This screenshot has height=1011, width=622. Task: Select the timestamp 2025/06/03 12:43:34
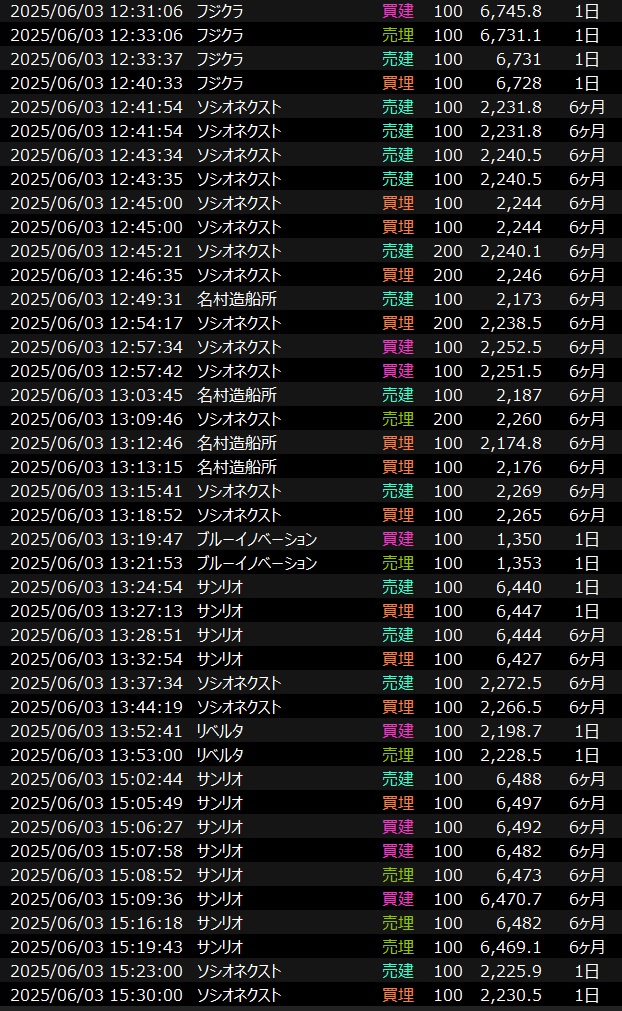[97, 155]
